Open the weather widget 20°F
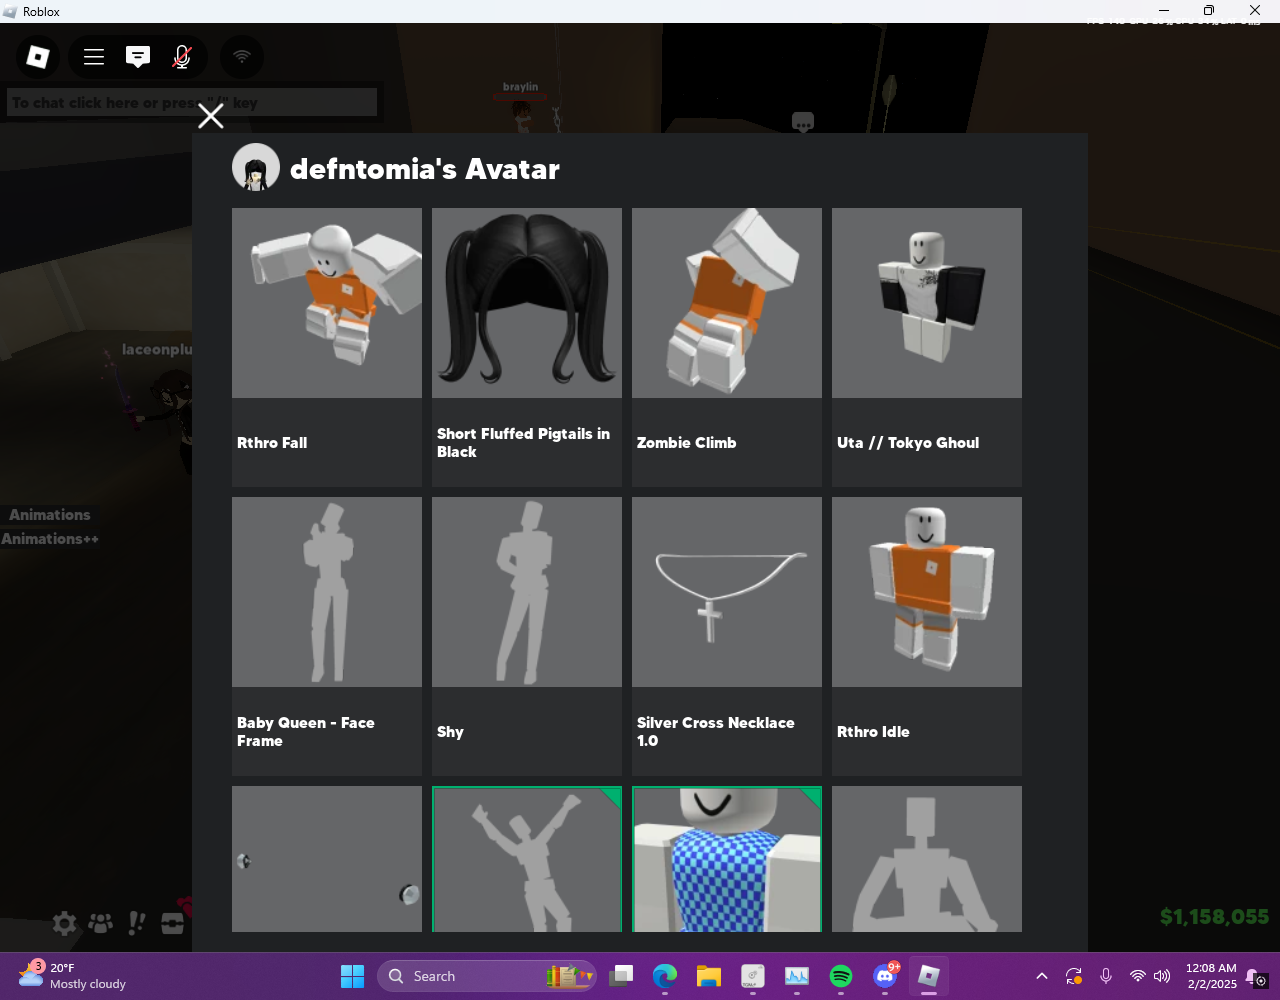Image resolution: width=1280 pixels, height=1000 pixels. (73, 976)
